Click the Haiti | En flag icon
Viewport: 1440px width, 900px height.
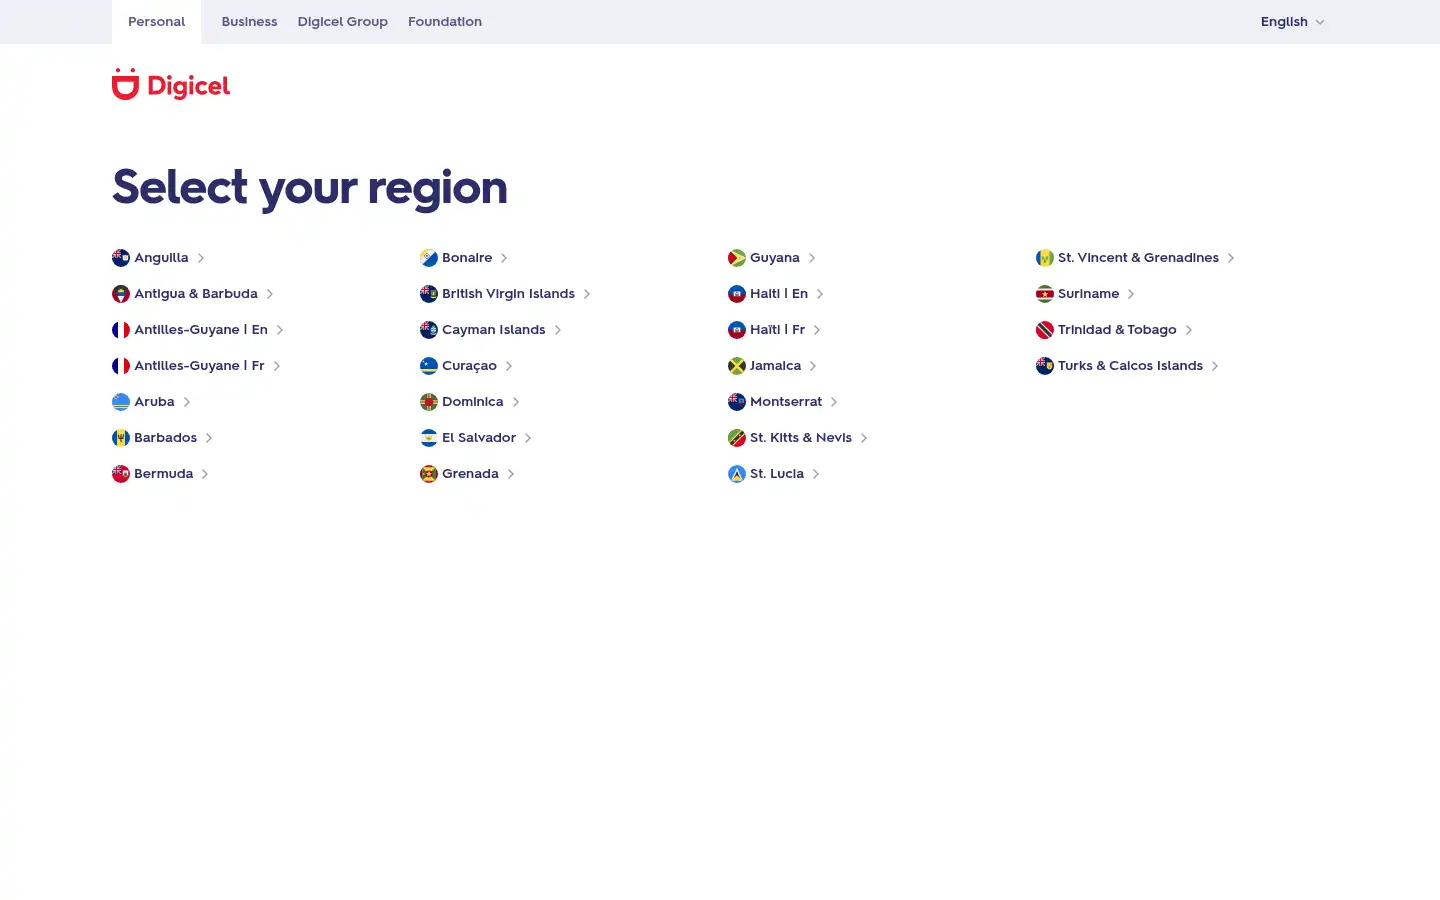(x=737, y=294)
